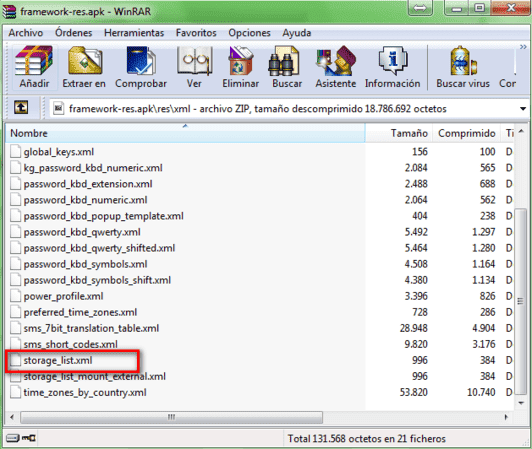Sort by Comprimido column header
Image resolution: width=532 pixels, height=449 pixels.
coord(467,133)
